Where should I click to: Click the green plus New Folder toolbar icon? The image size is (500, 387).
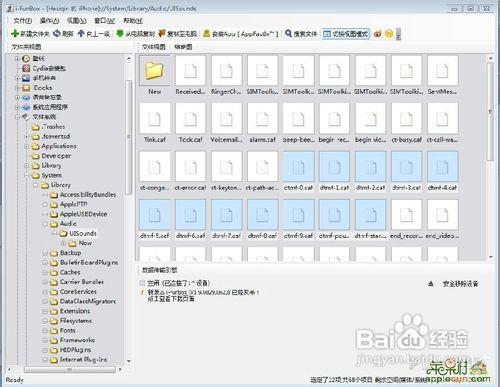(x=15, y=34)
